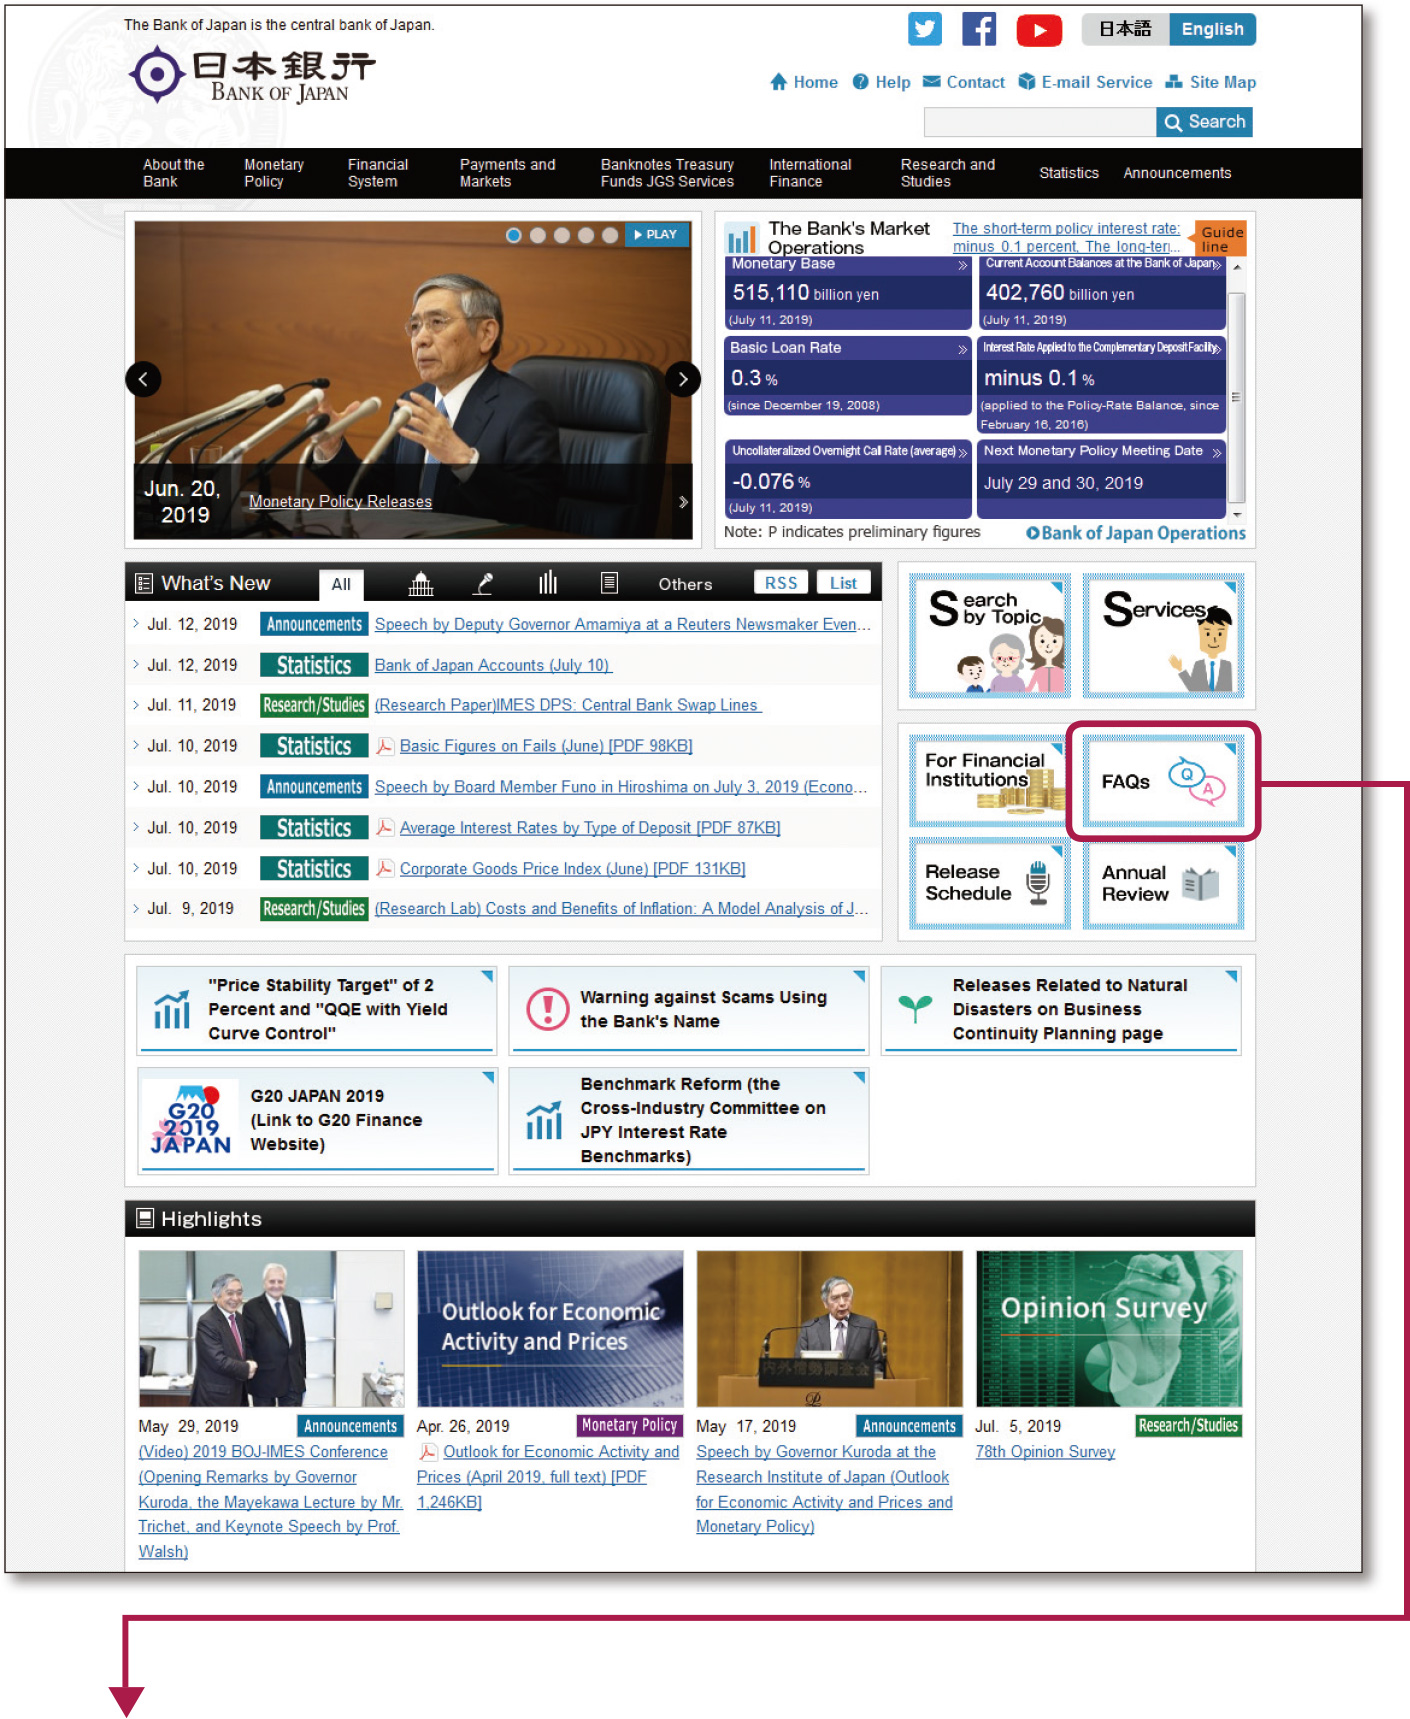The width and height of the screenshot is (1410, 1719).
Task: Open Outlook for Economic Activity thumbnail
Action: (x=550, y=1329)
